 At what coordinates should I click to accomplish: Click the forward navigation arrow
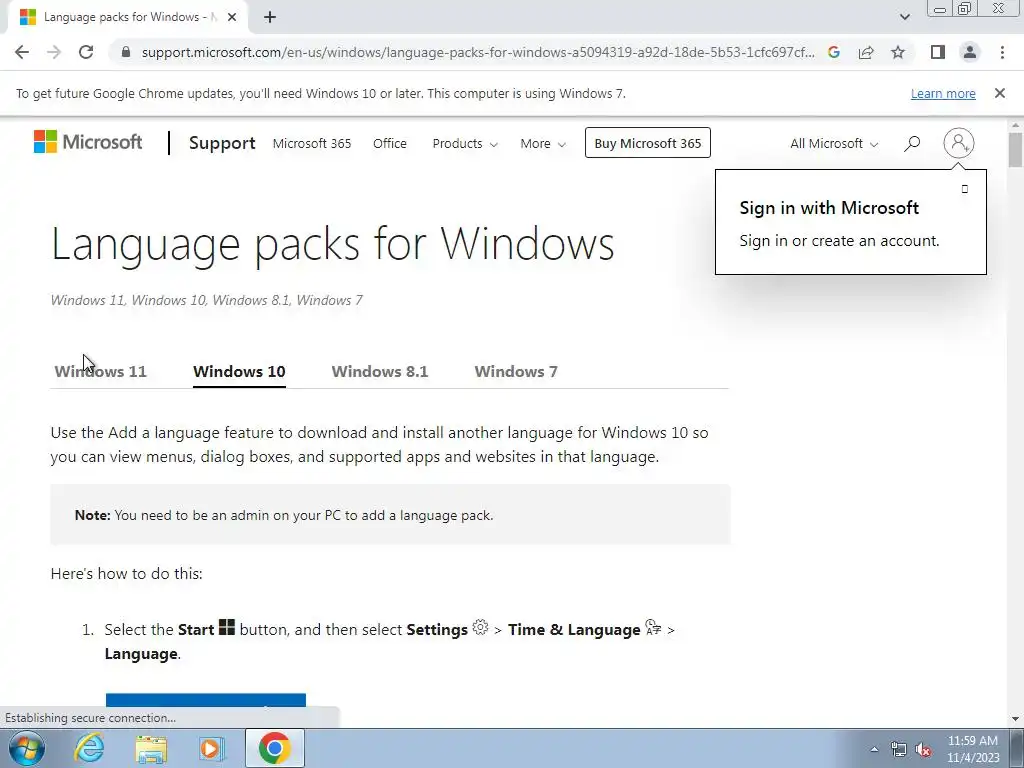click(x=54, y=52)
